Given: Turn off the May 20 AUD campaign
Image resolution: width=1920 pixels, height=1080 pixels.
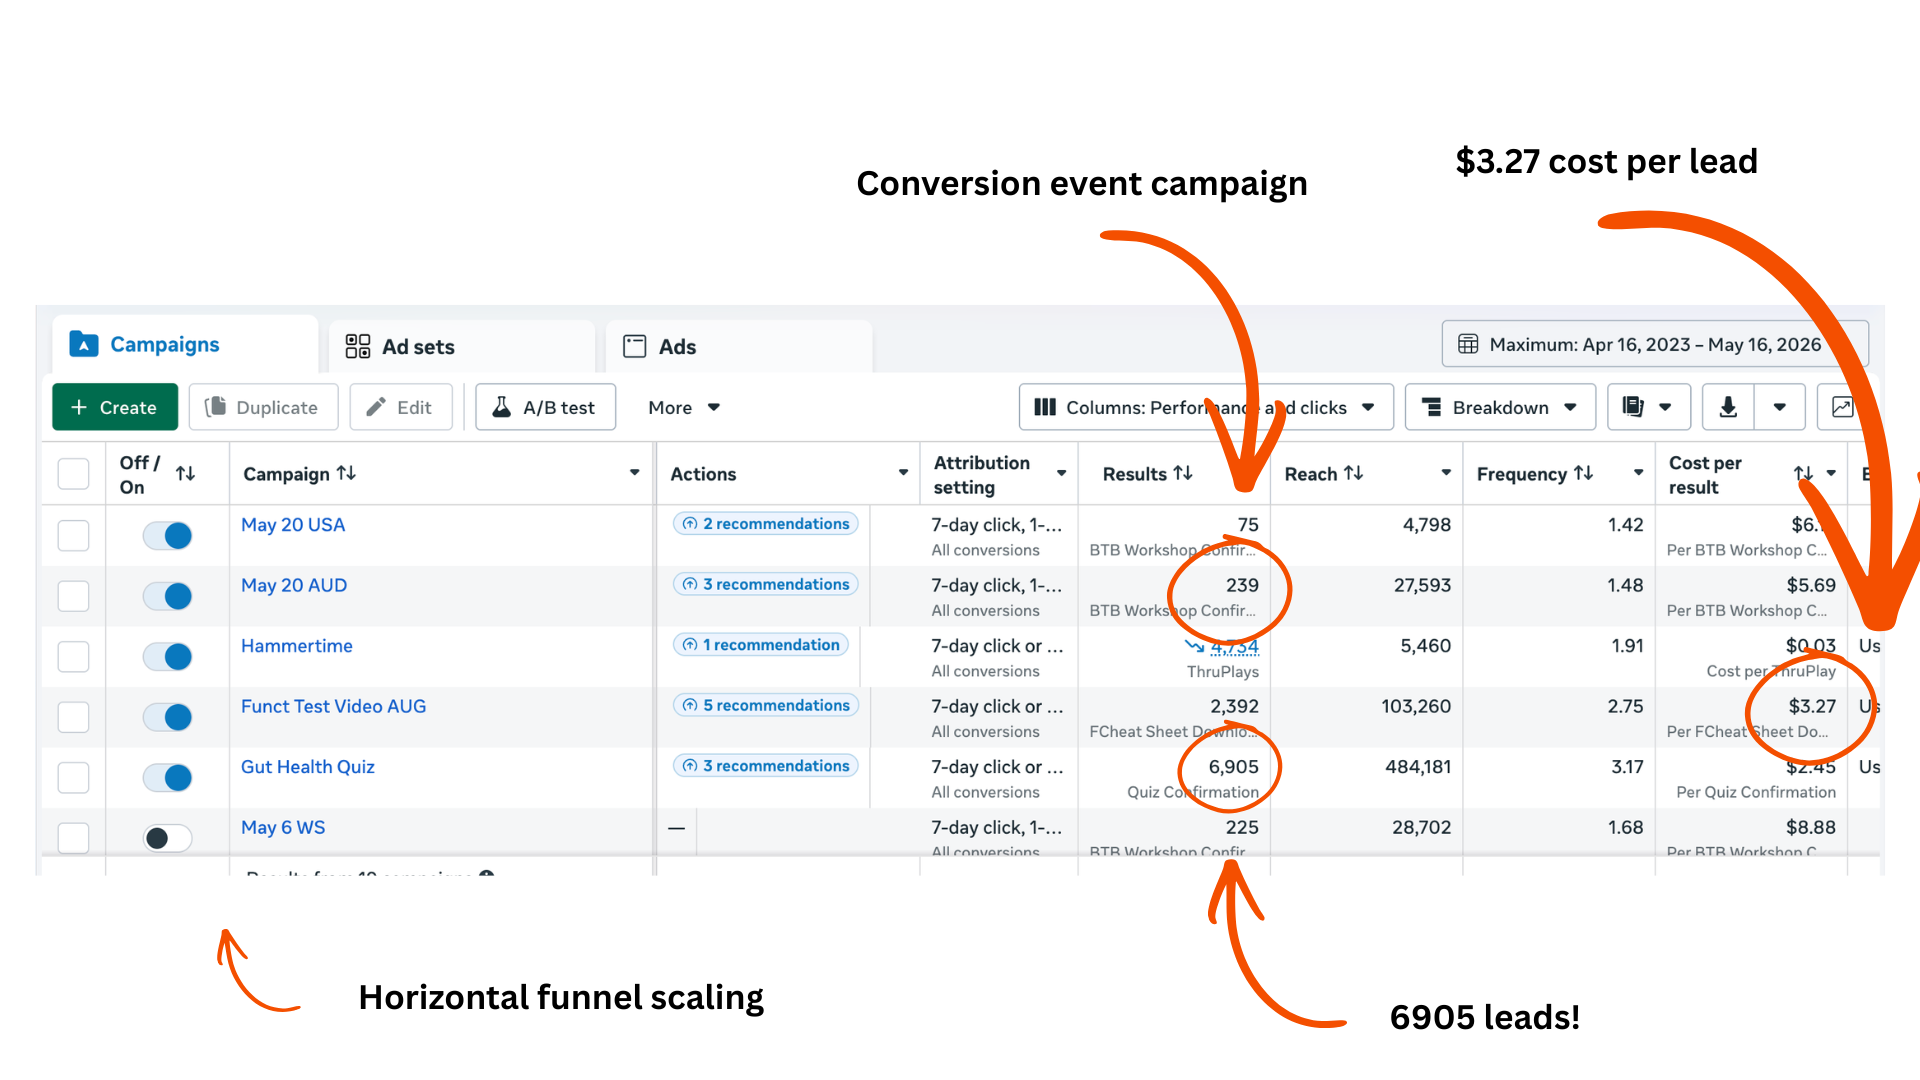Looking at the screenshot, I should [167, 596].
